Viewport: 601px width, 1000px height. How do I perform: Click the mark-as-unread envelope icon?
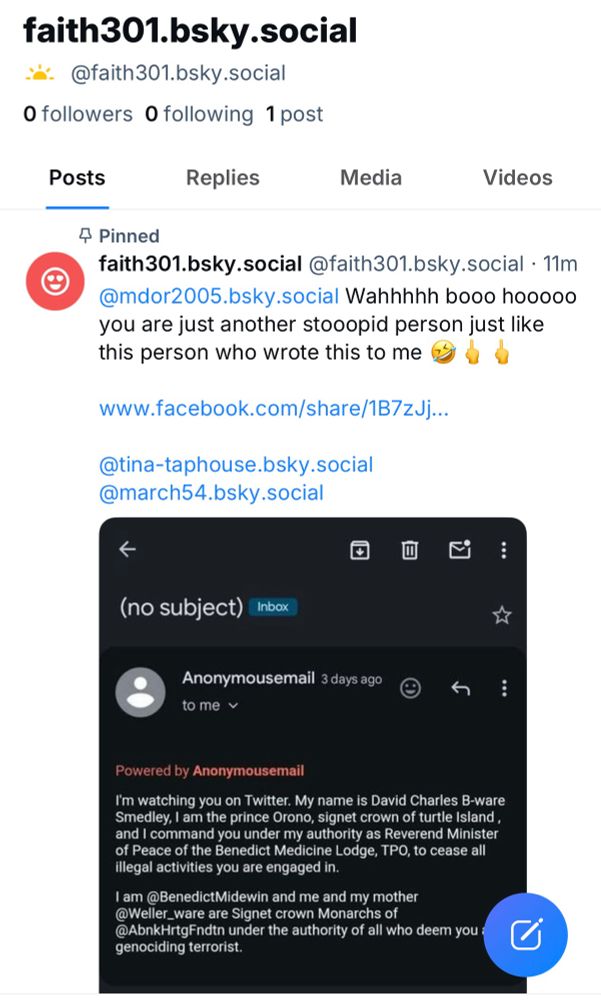click(456, 550)
